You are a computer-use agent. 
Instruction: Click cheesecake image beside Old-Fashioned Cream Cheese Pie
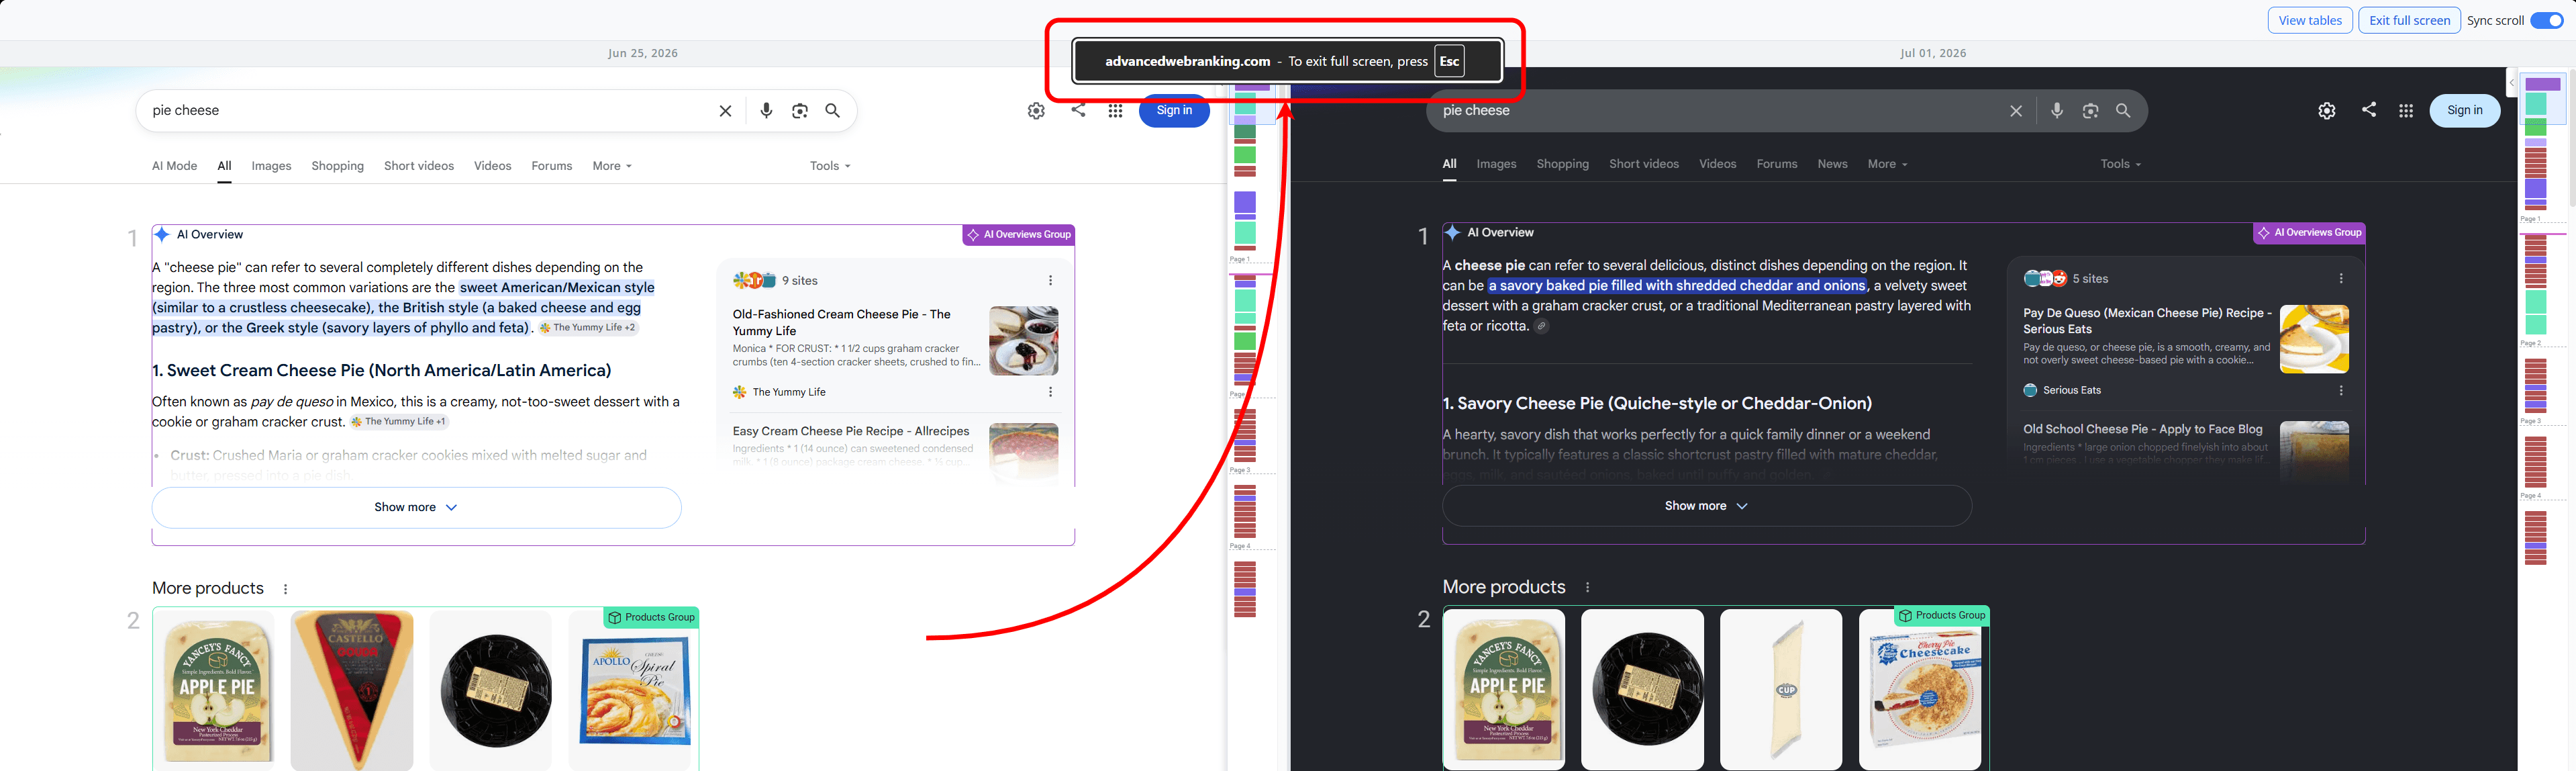[1024, 341]
